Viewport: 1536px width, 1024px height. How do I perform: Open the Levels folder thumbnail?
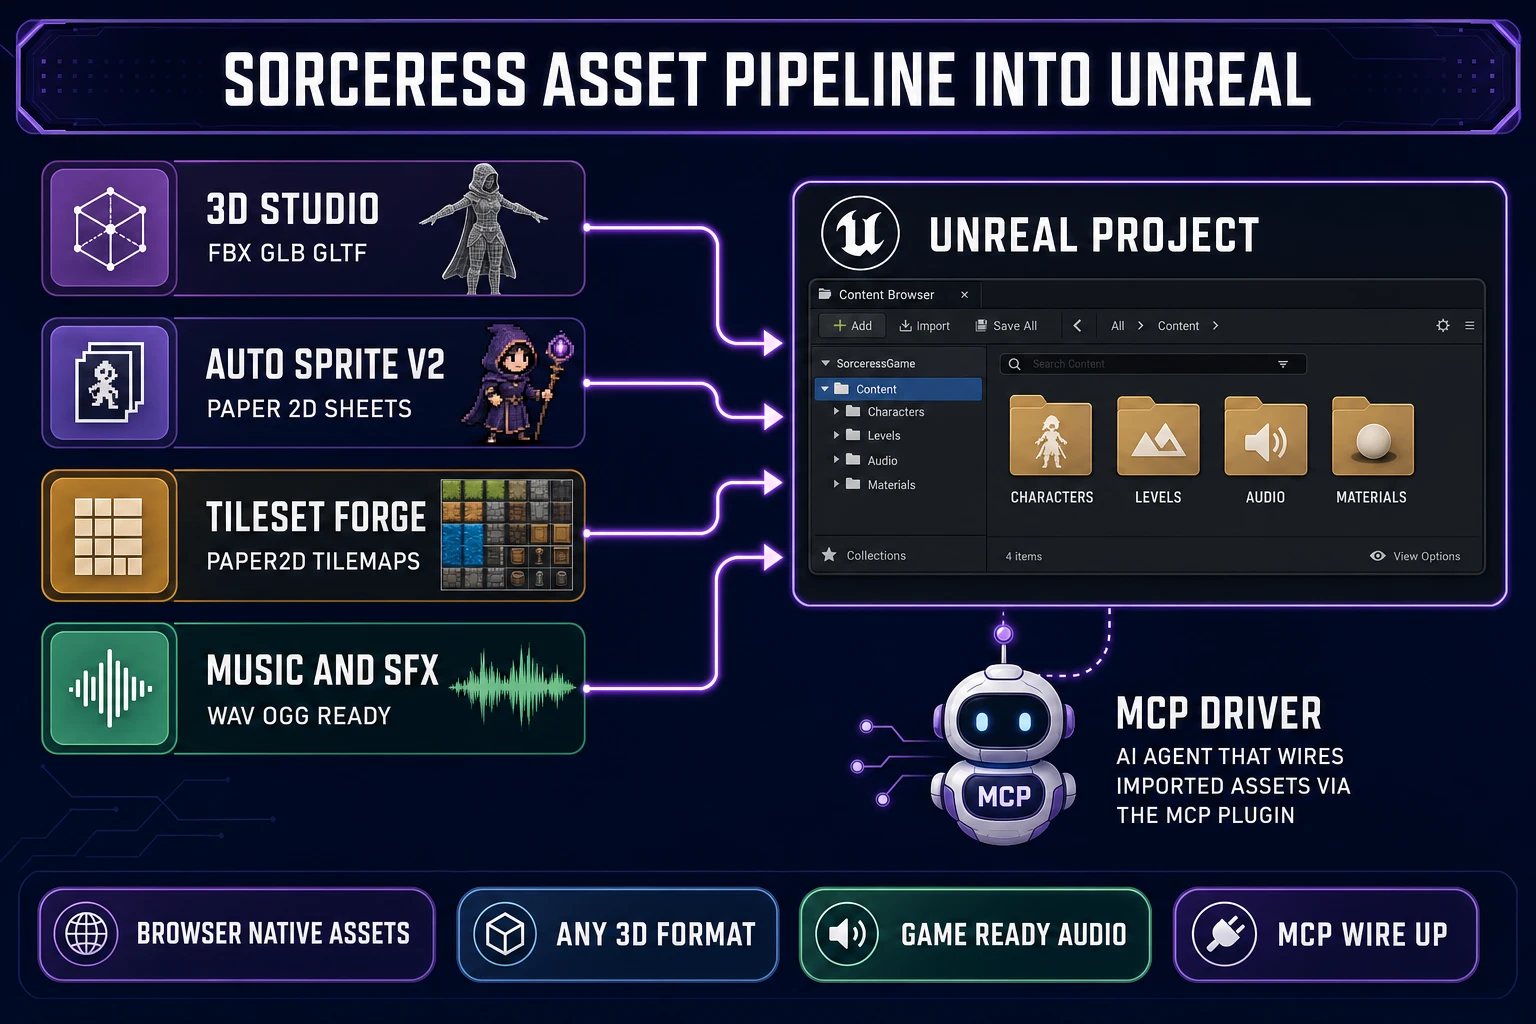coord(1158,436)
